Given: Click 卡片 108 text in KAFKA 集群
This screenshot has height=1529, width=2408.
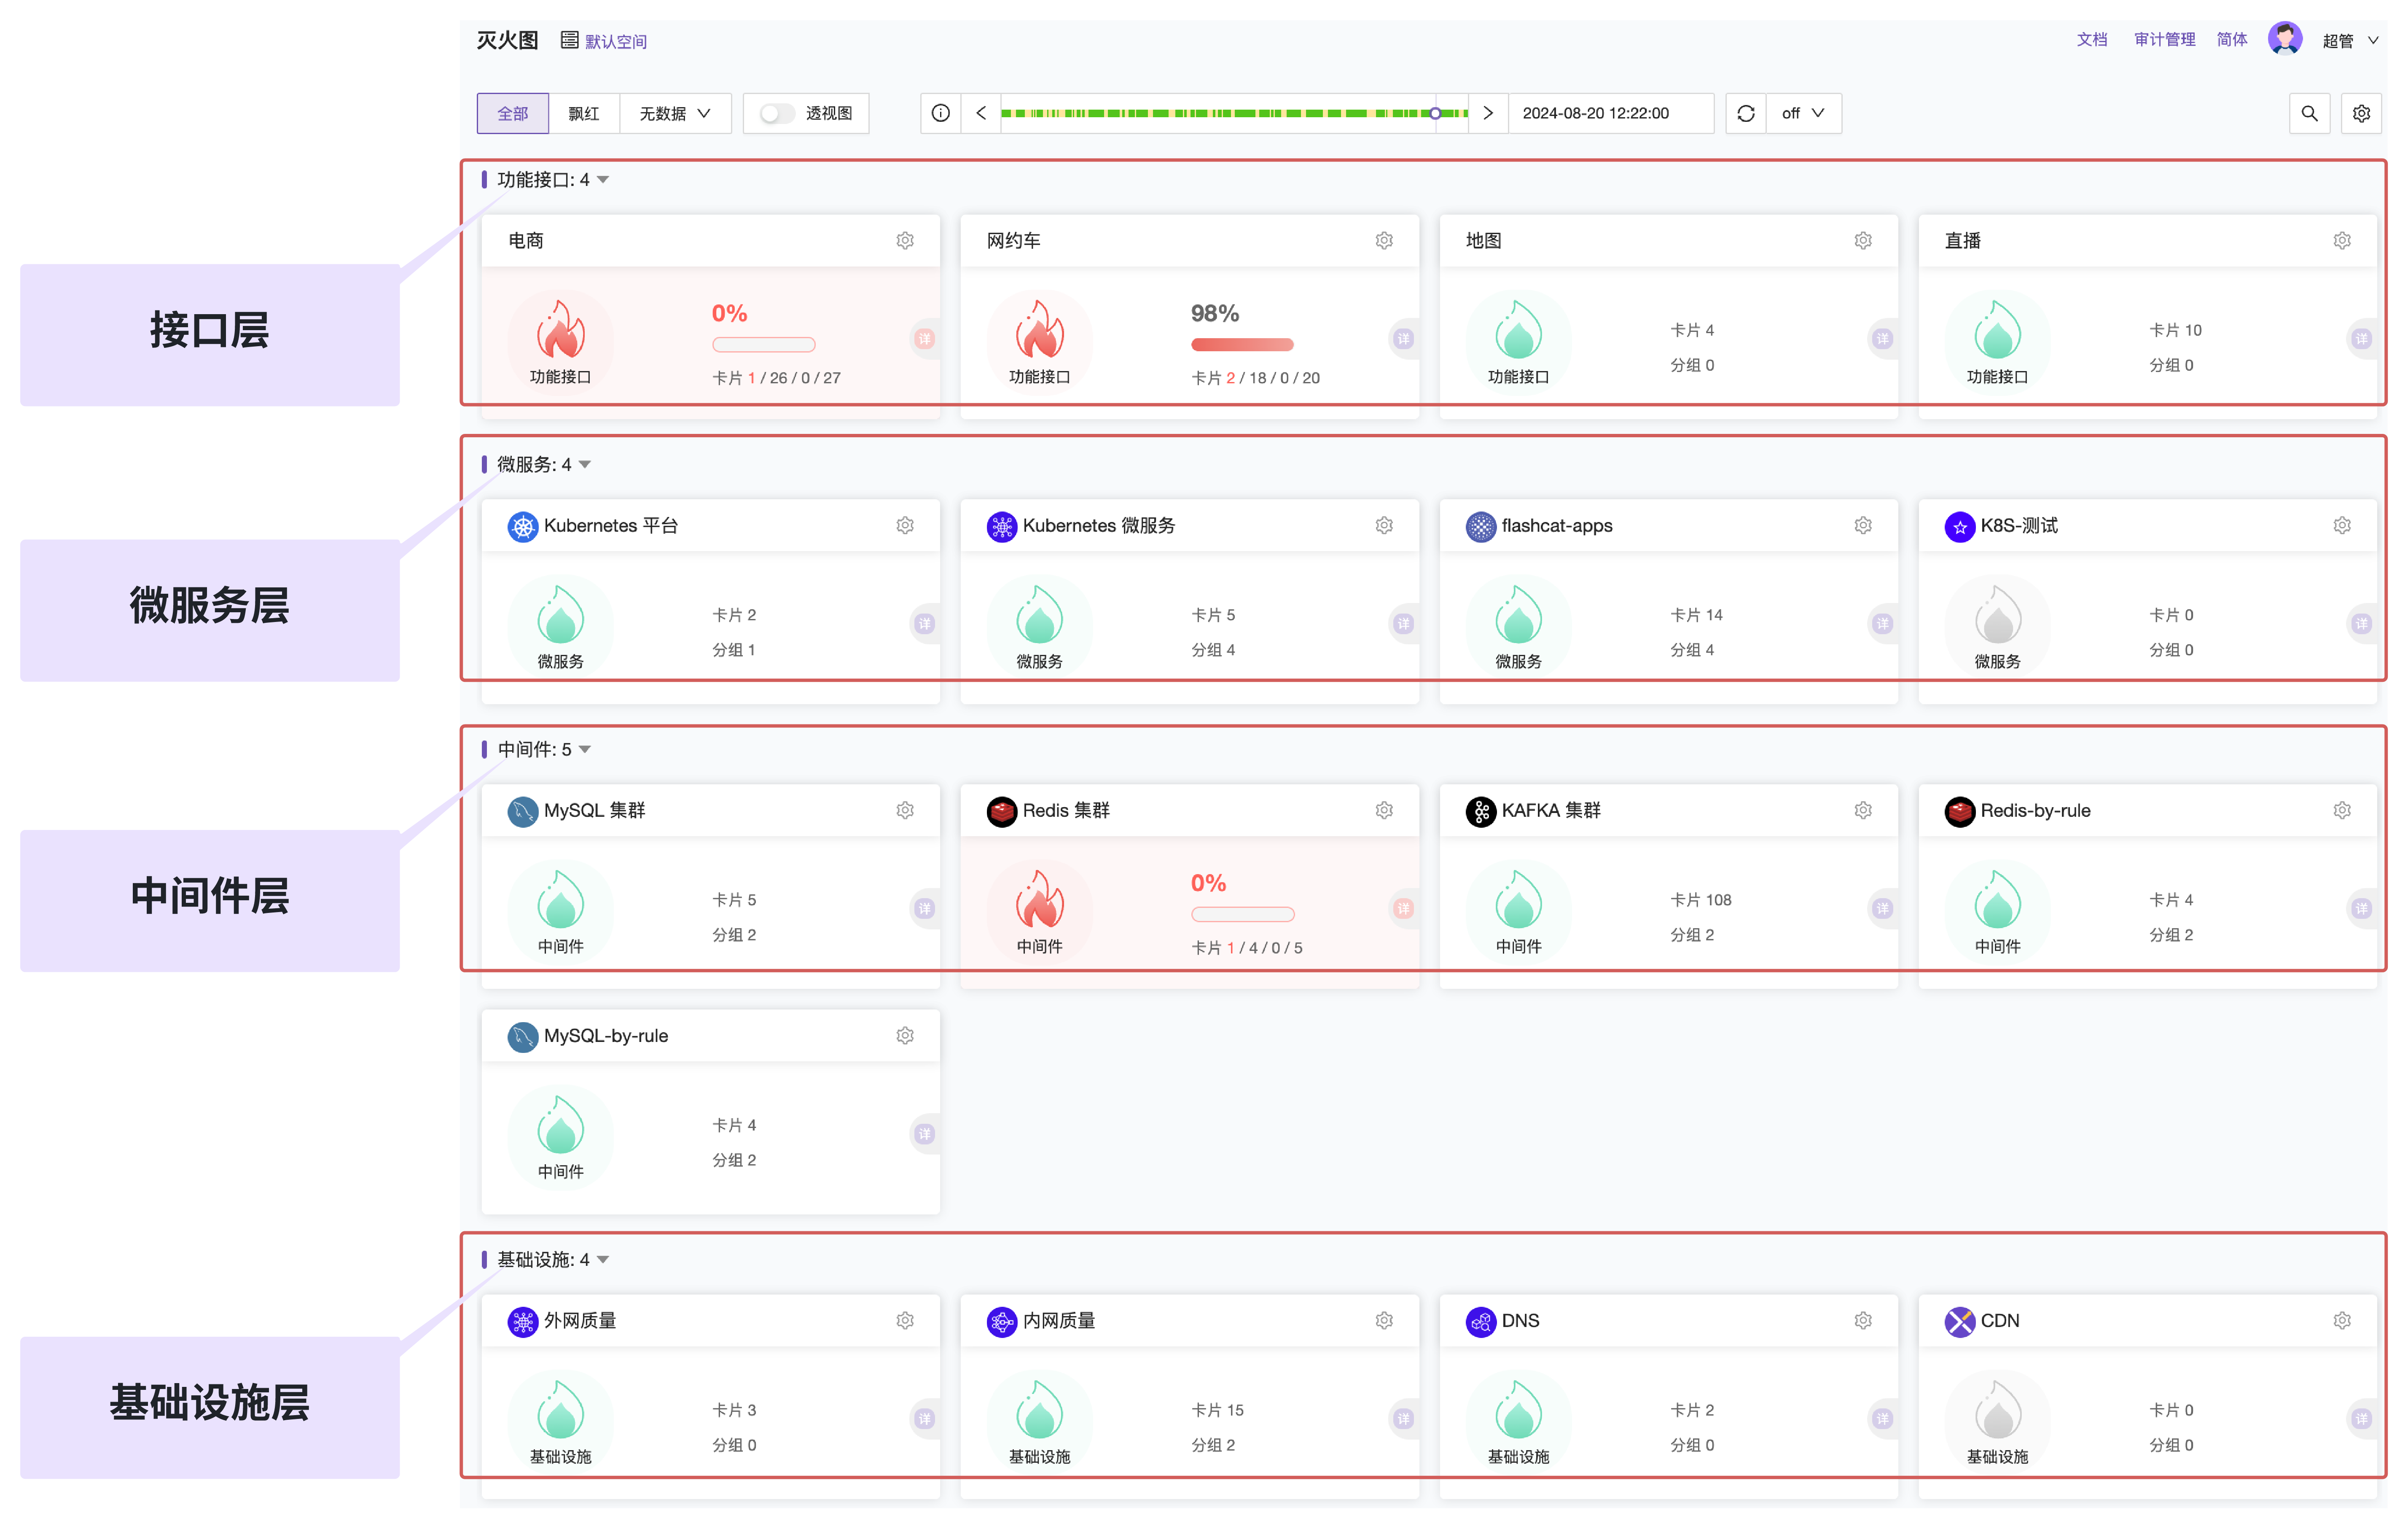Looking at the screenshot, I should pyautogui.click(x=1700, y=901).
